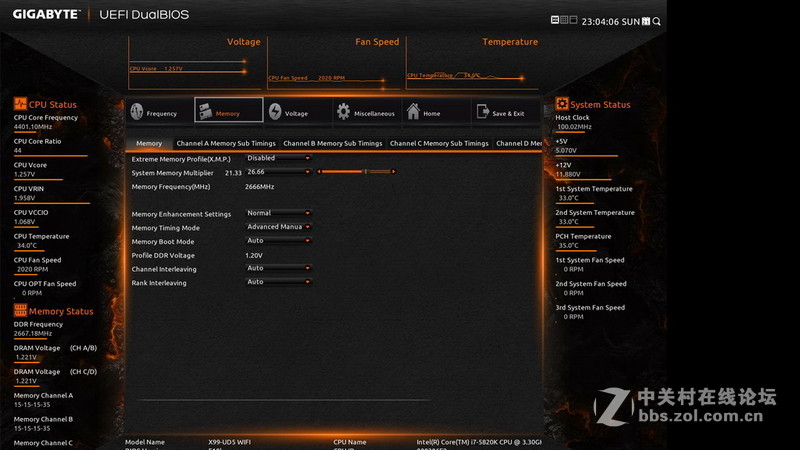800x450 pixels.
Task: Click CPU Core Frequency 4401.10MHz value
Action: click(33, 127)
